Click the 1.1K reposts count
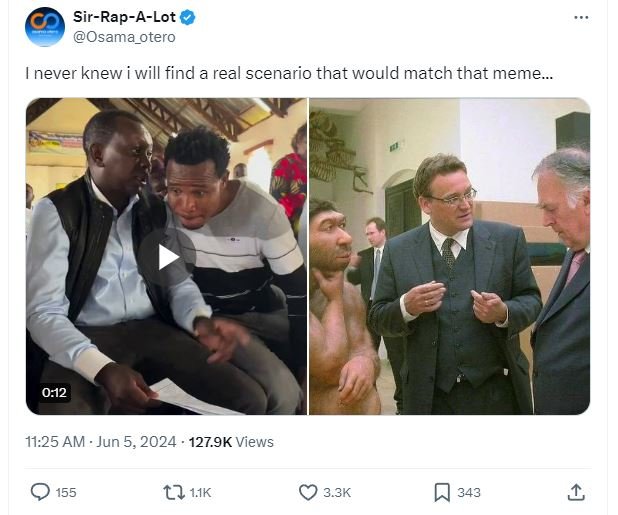This screenshot has height=515, width=618. point(200,492)
